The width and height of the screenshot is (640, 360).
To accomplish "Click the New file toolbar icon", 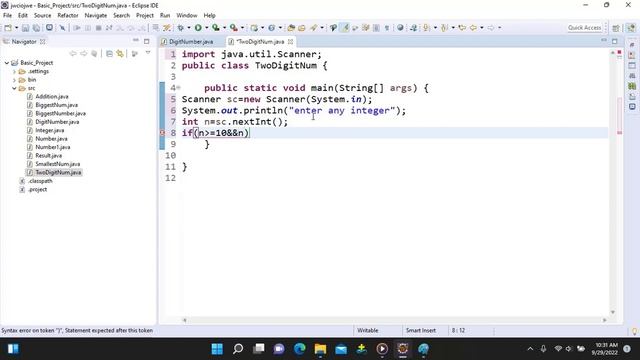I will point(8,28).
